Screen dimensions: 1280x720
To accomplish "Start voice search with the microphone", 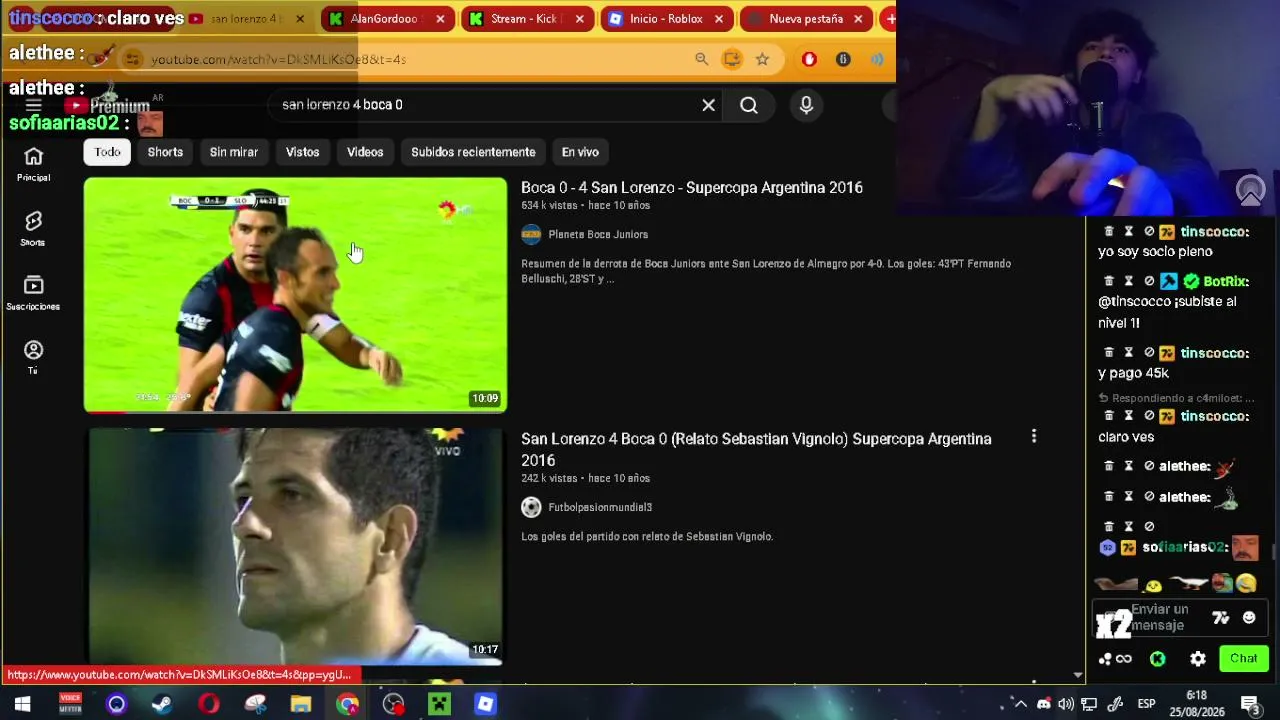I will (x=806, y=105).
